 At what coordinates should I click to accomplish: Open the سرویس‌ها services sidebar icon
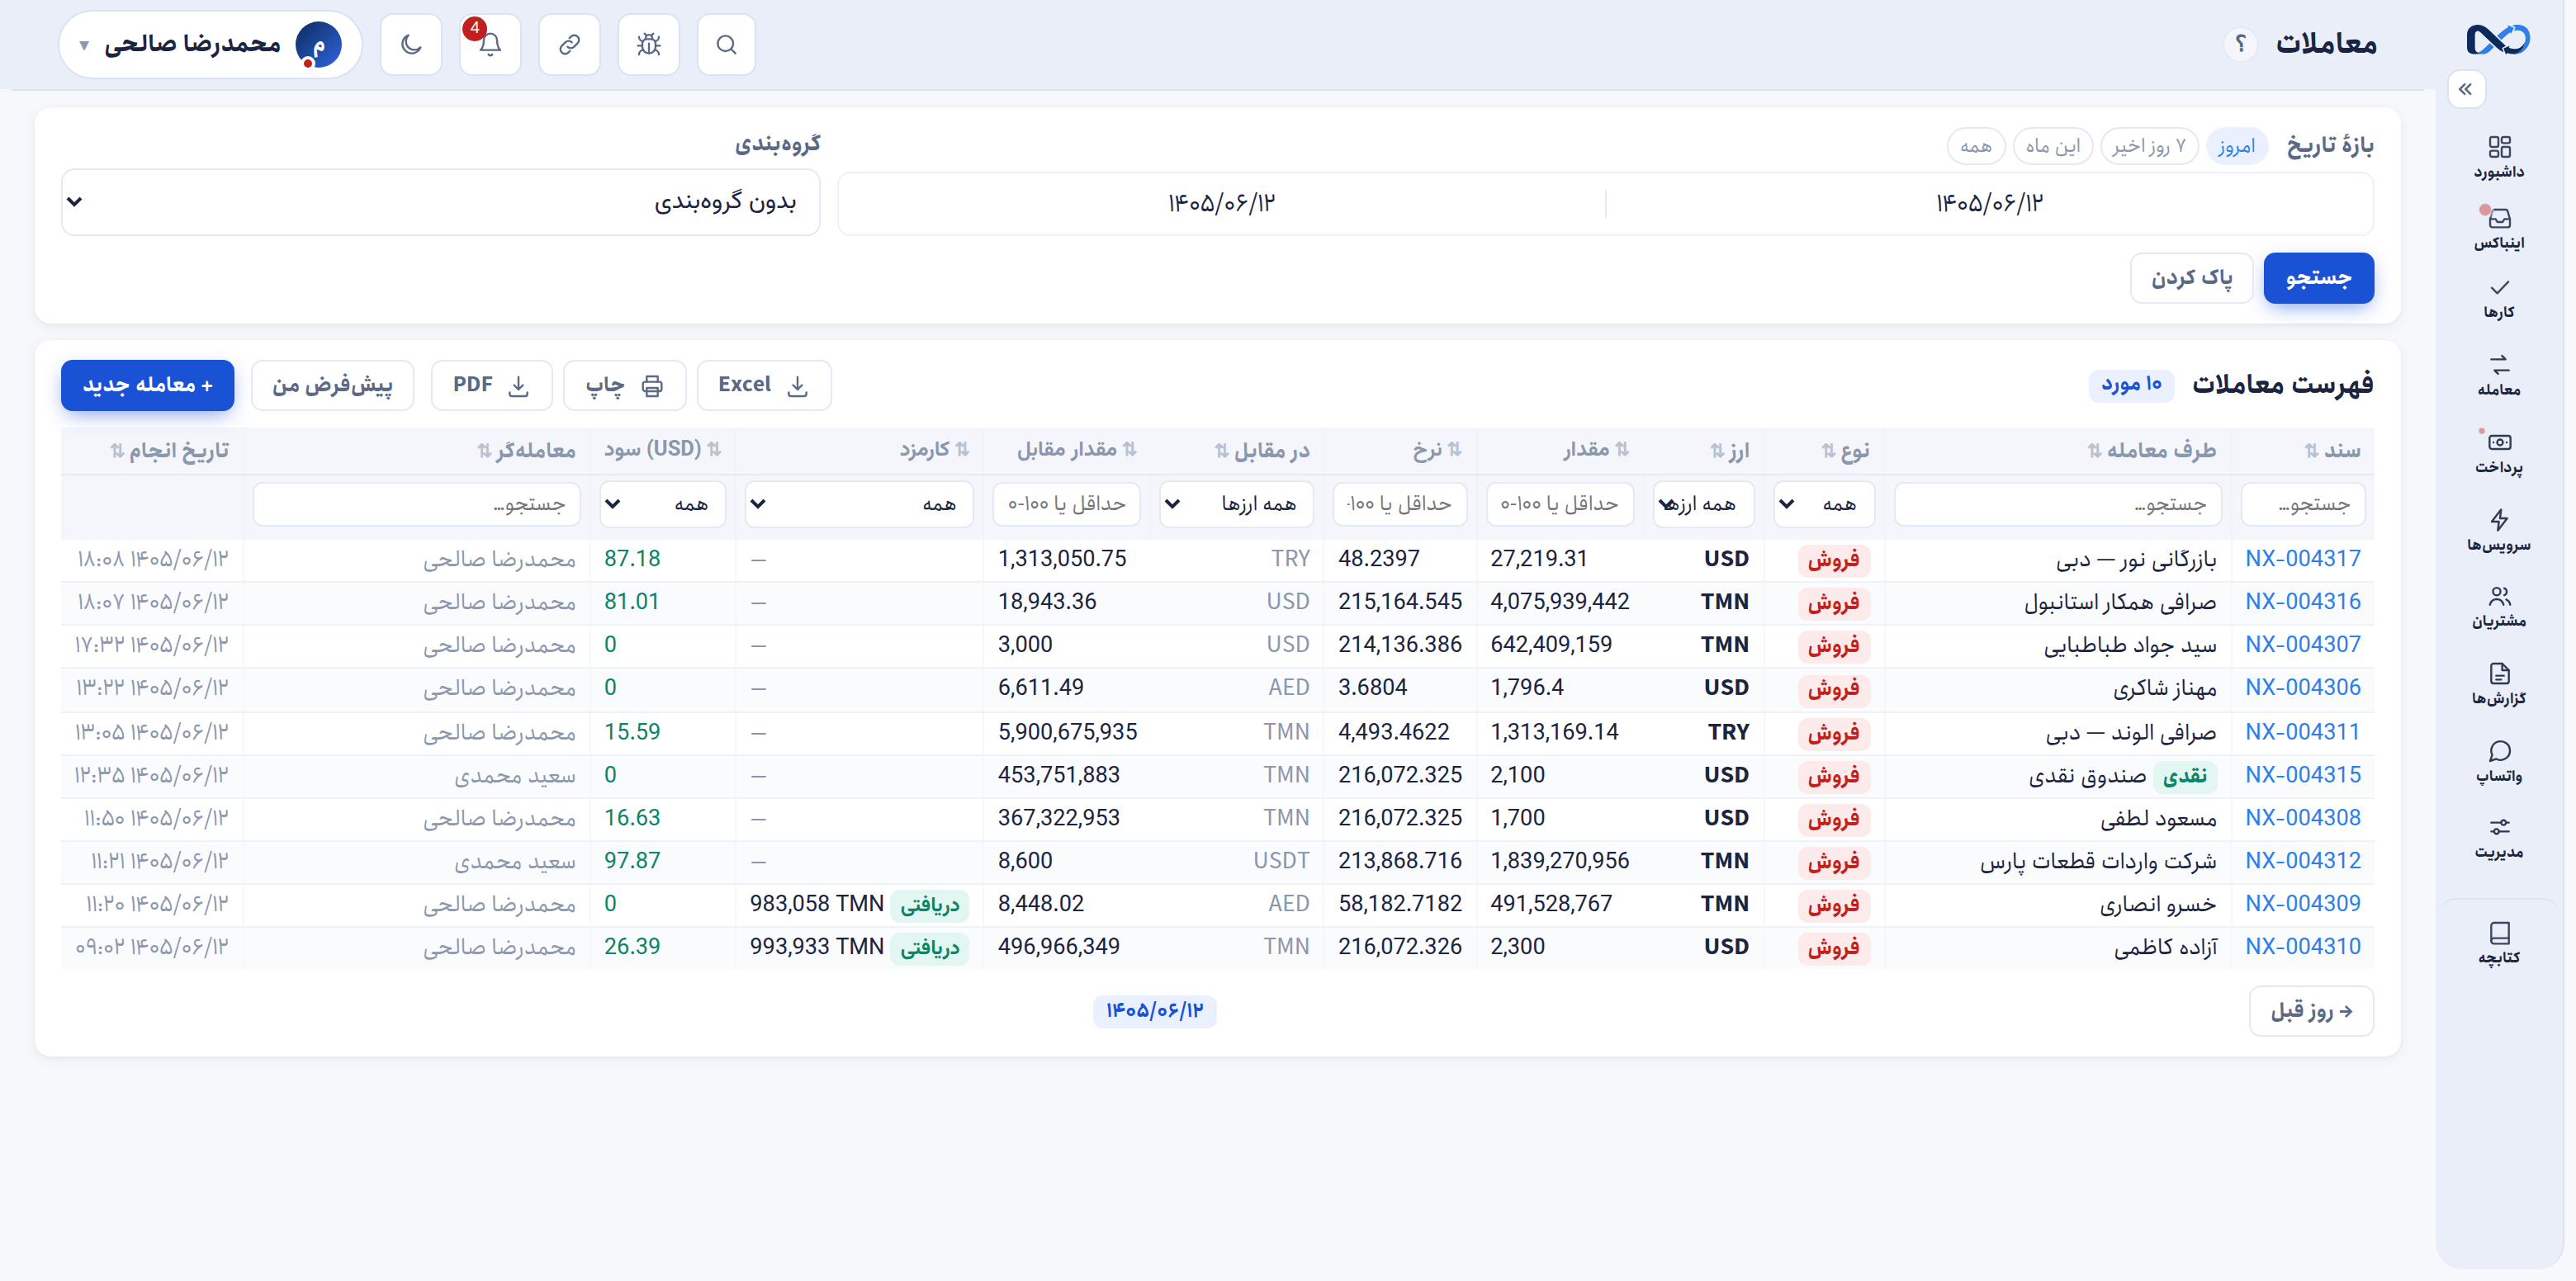[2498, 530]
